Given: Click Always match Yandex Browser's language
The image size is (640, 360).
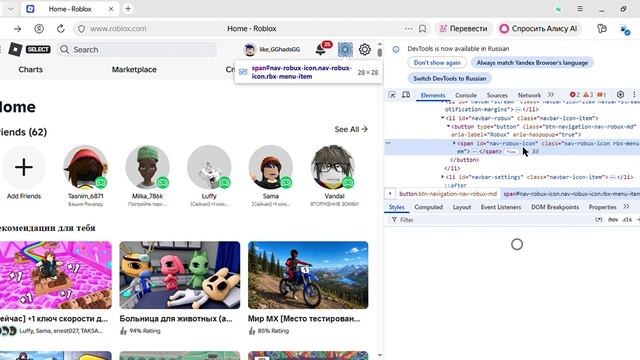Looking at the screenshot, I should click(x=532, y=63).
